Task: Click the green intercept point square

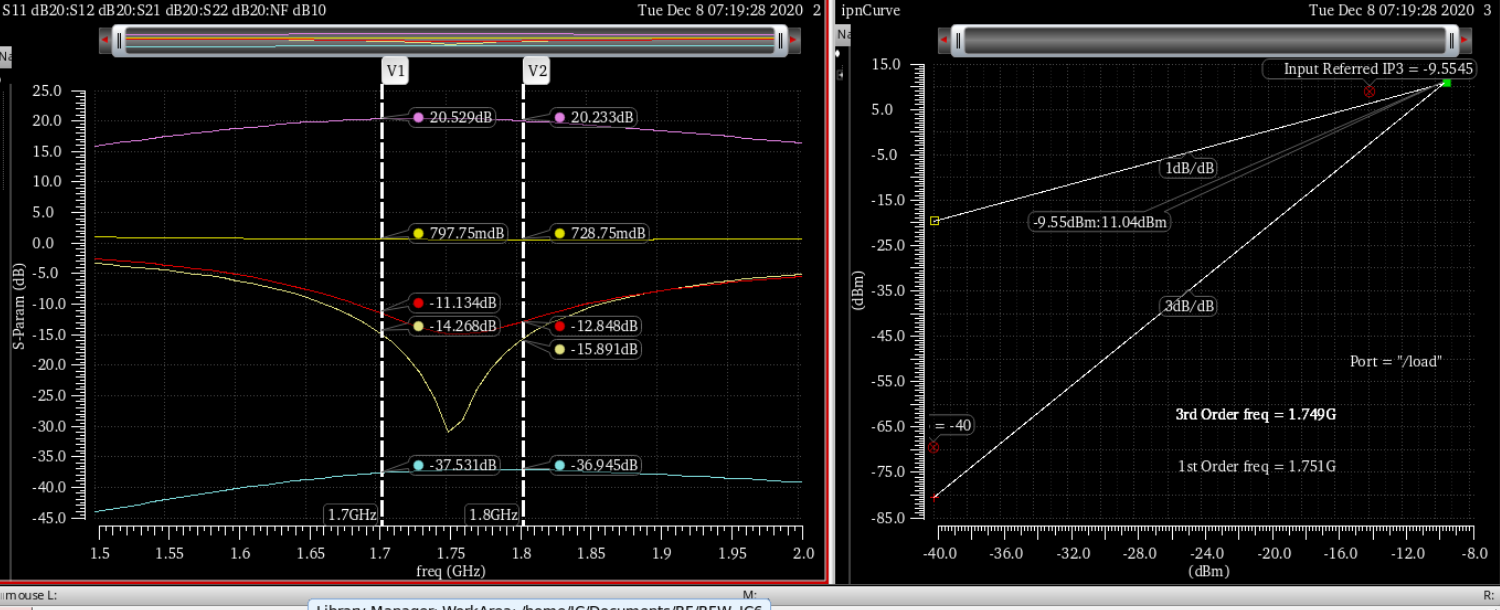Action: (x=1446, y=82)
